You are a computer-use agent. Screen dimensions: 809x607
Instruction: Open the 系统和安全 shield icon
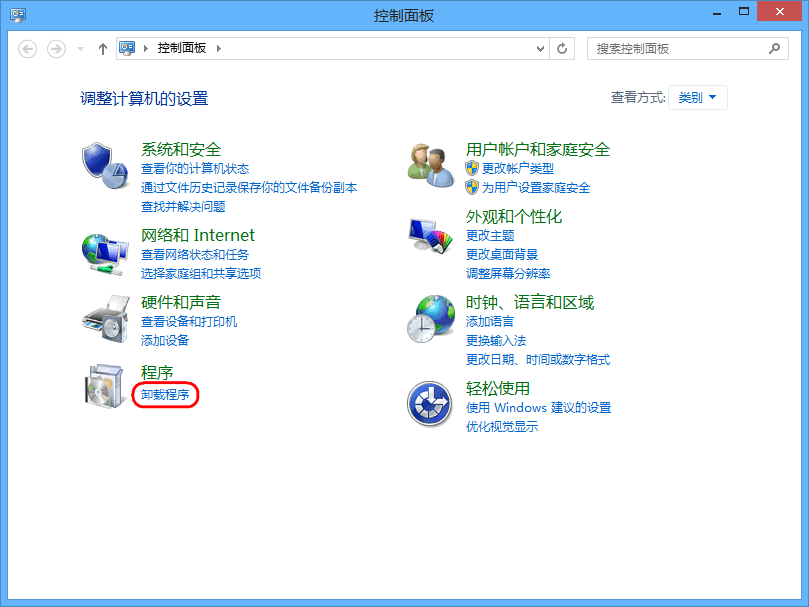click(x=105, y=166)
